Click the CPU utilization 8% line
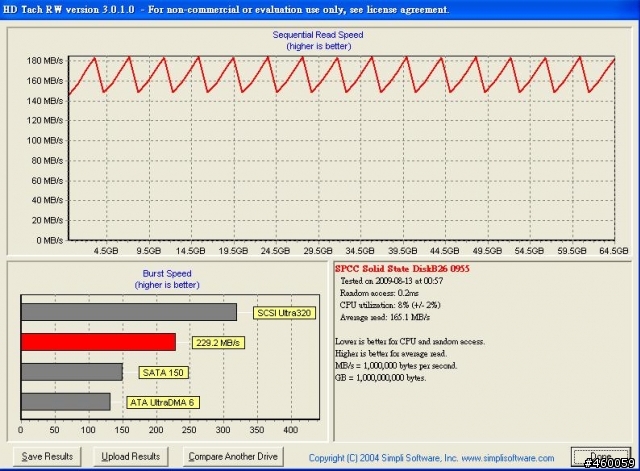Viewport: 640px width, 471px height. tap(390, 305)
